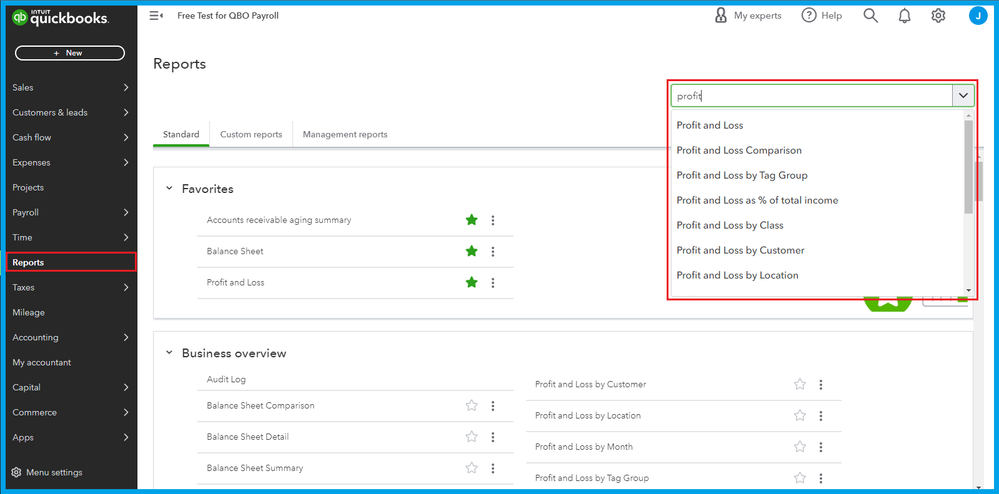
Task: Collapse the Favorites section
Action: coord(169,188)
